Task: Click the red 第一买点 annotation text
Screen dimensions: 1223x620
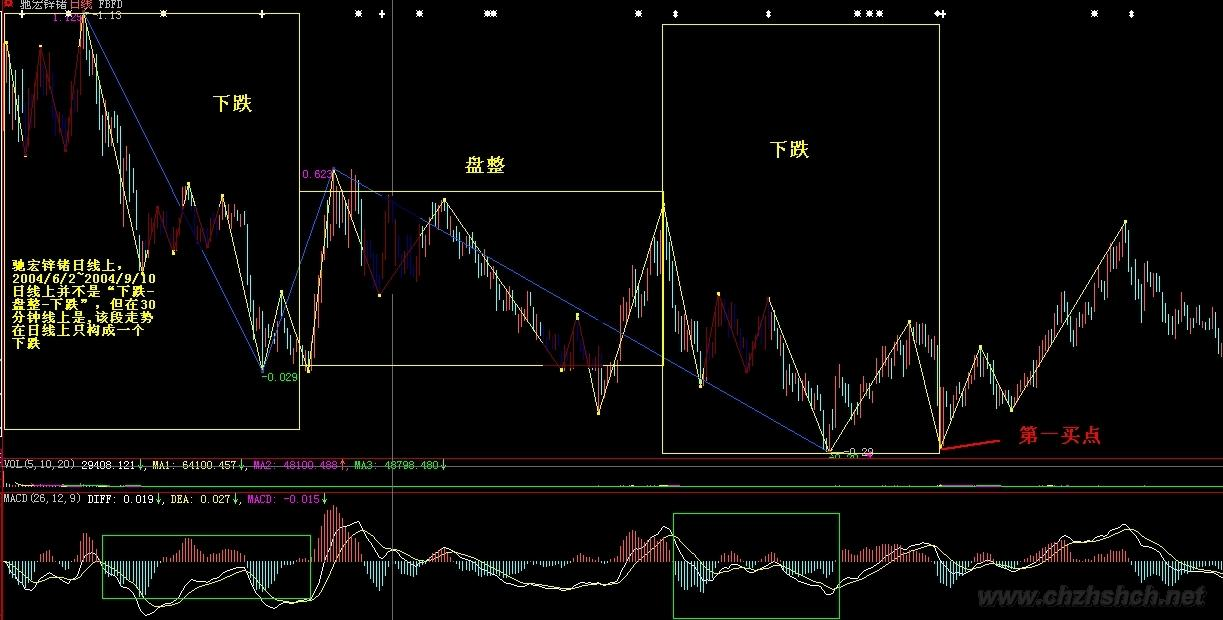Action: (1059, 436)
